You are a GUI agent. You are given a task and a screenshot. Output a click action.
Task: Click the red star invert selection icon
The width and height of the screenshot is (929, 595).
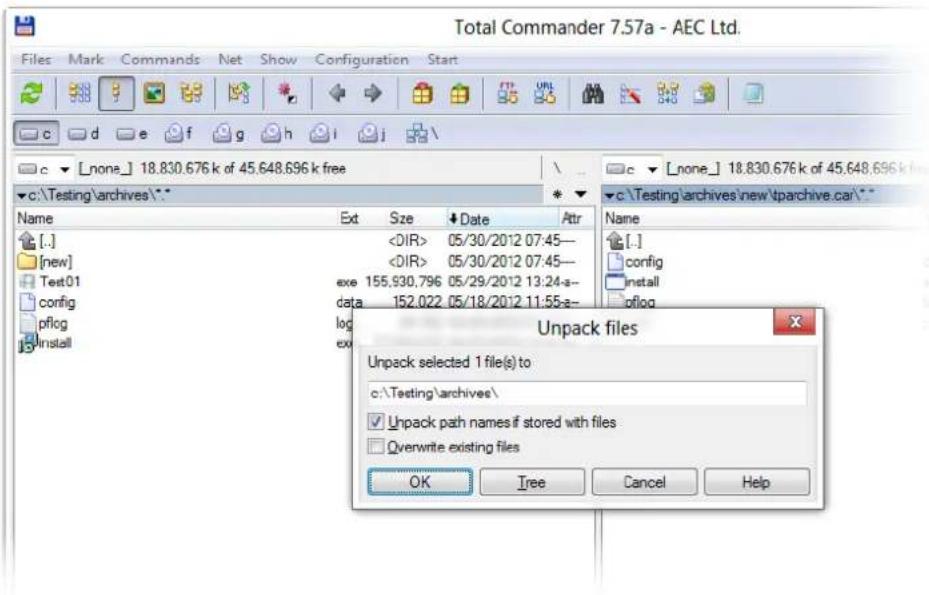pos(287,94)
